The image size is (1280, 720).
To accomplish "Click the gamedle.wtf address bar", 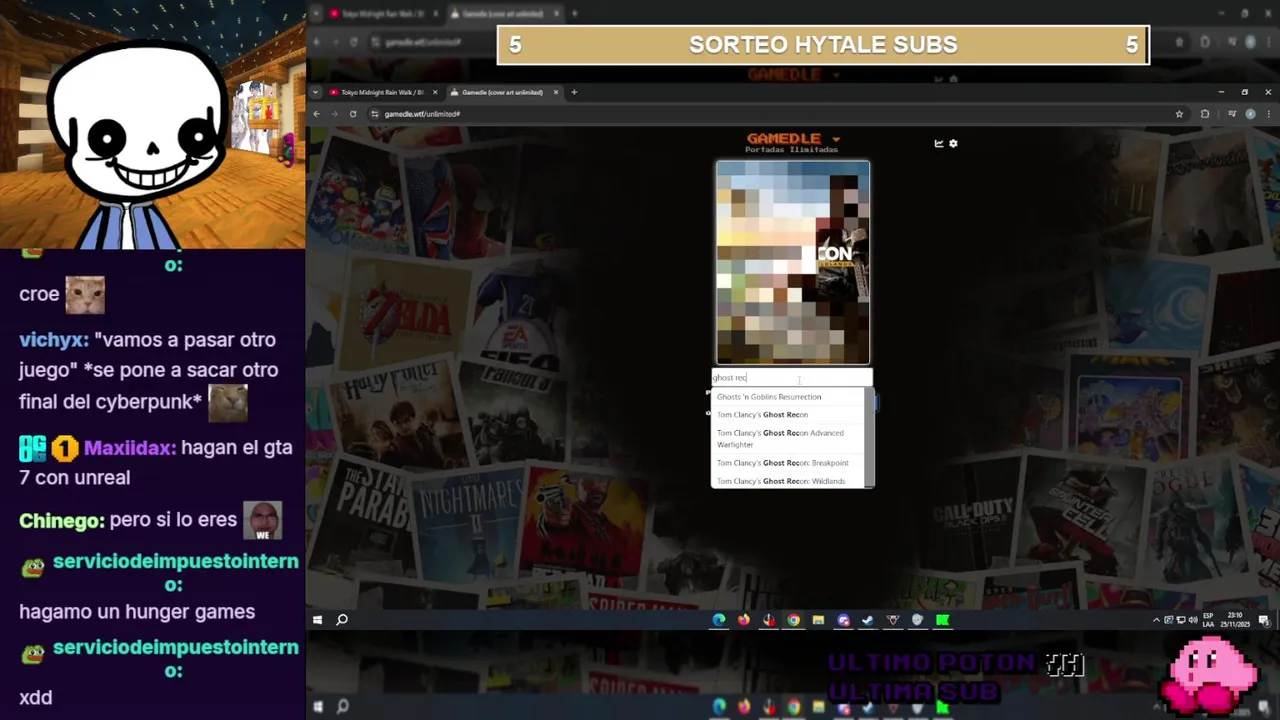I will click(x=778, y=114).
